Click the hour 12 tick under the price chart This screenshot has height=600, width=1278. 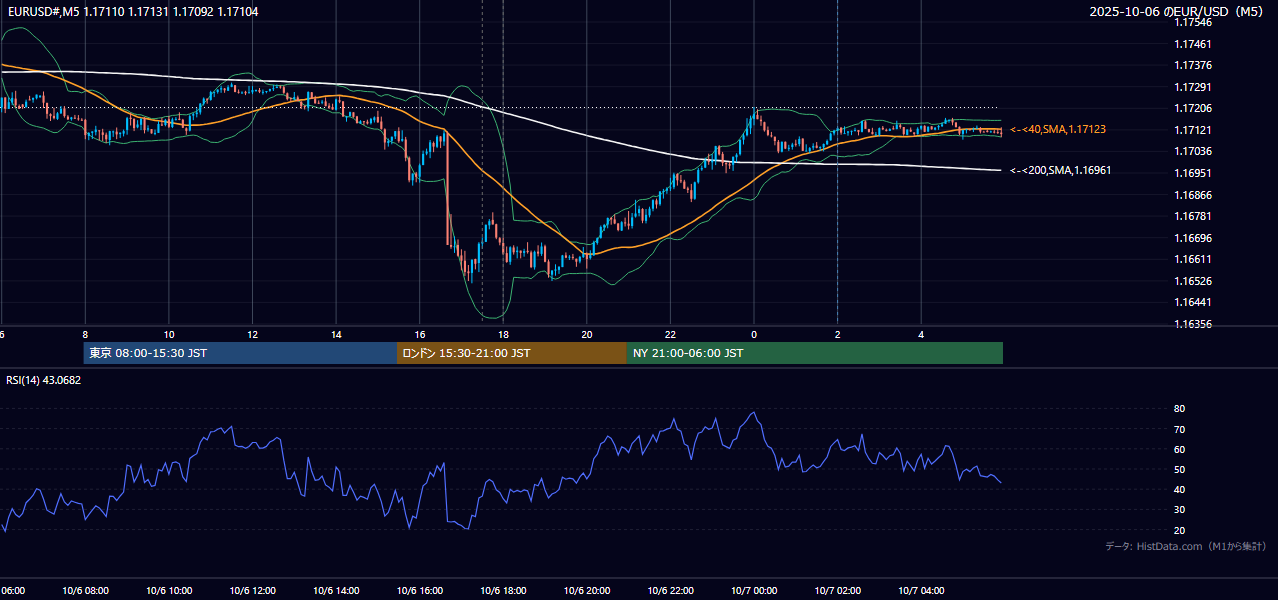[253, 335]
